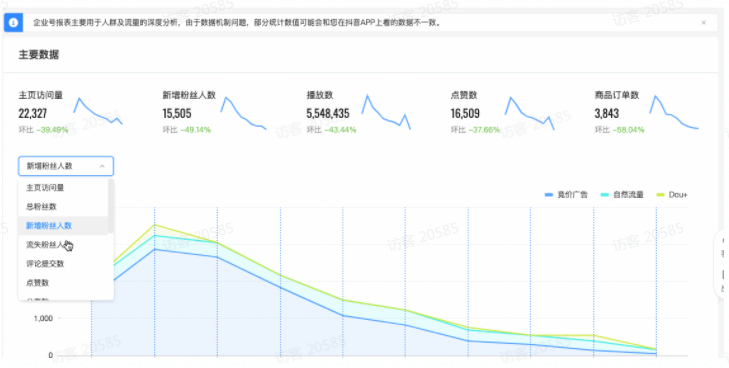This screenshot has width=729, height=368.
Task: Click the 新增粉丝人数 value 15,505
Action: coord(177,113)
